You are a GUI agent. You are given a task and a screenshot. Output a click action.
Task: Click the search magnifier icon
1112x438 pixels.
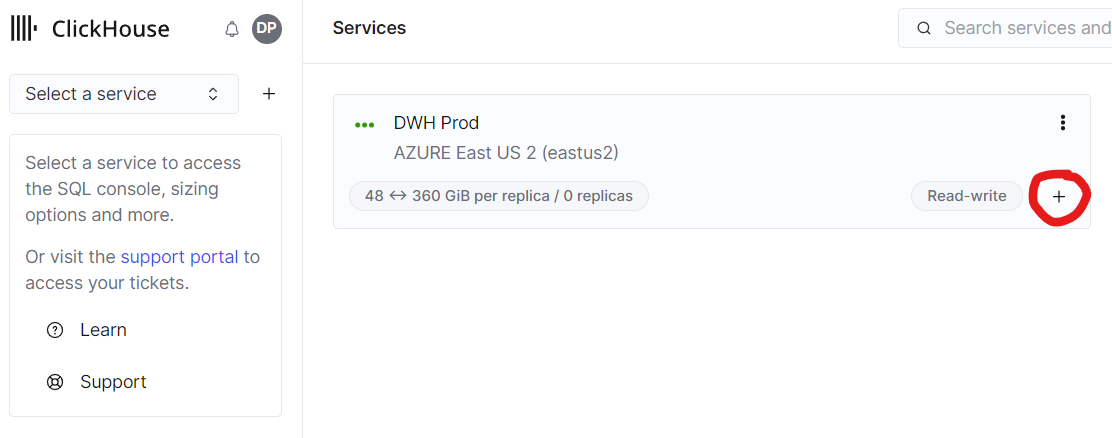click(x=924, y=28)
